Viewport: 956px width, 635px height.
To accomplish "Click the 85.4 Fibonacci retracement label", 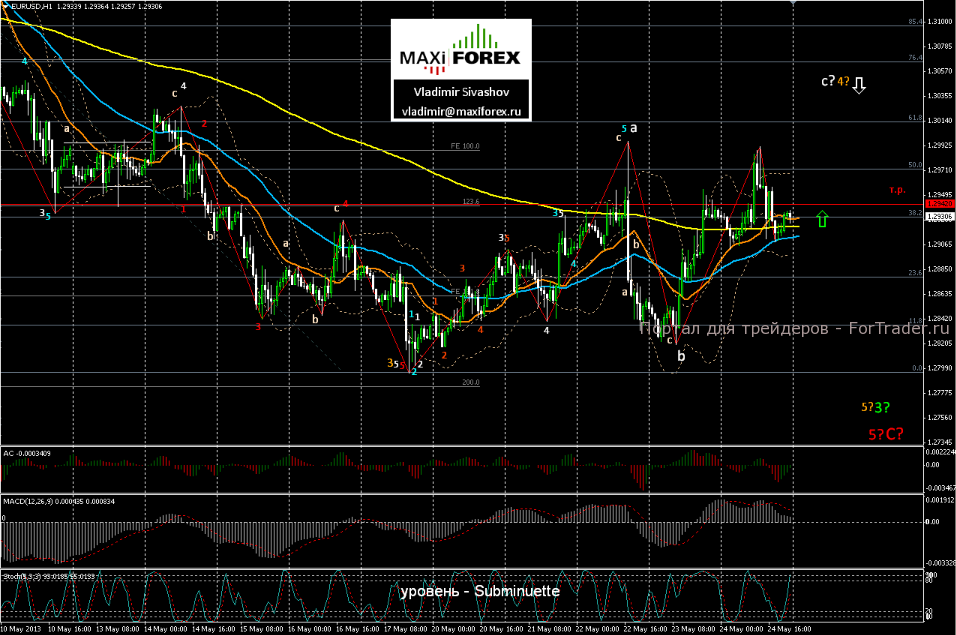I will pos(916,21).
